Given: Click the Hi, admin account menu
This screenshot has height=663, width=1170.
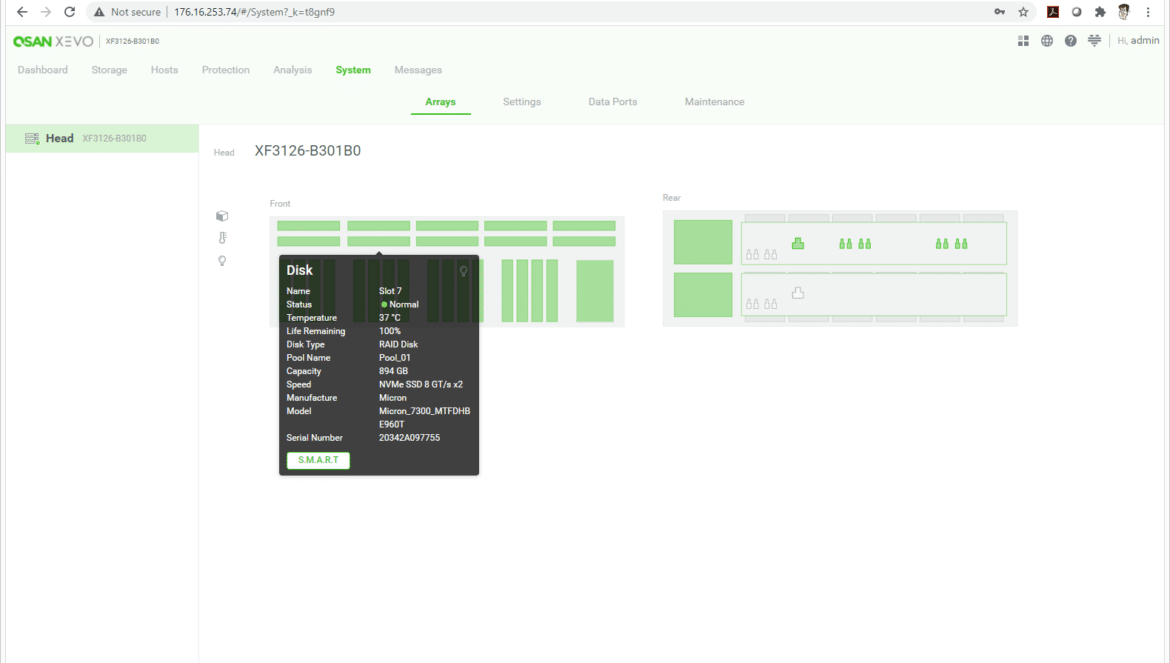Looking at the screenshot, I should pyautogui.click(x=1138, y=41).
